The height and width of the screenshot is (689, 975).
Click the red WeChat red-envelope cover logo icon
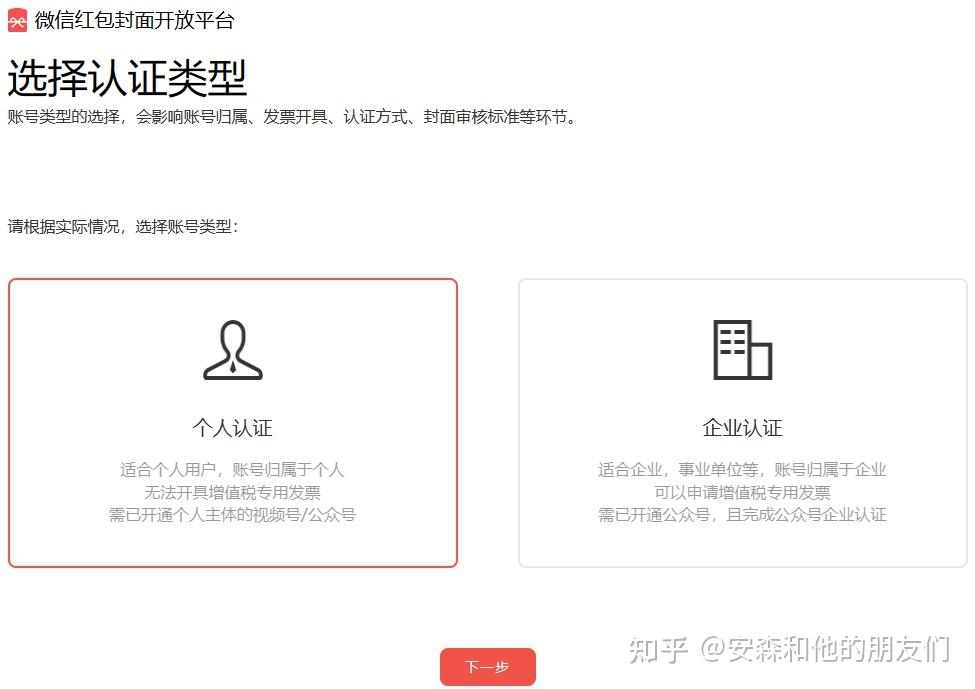(17, 21)
